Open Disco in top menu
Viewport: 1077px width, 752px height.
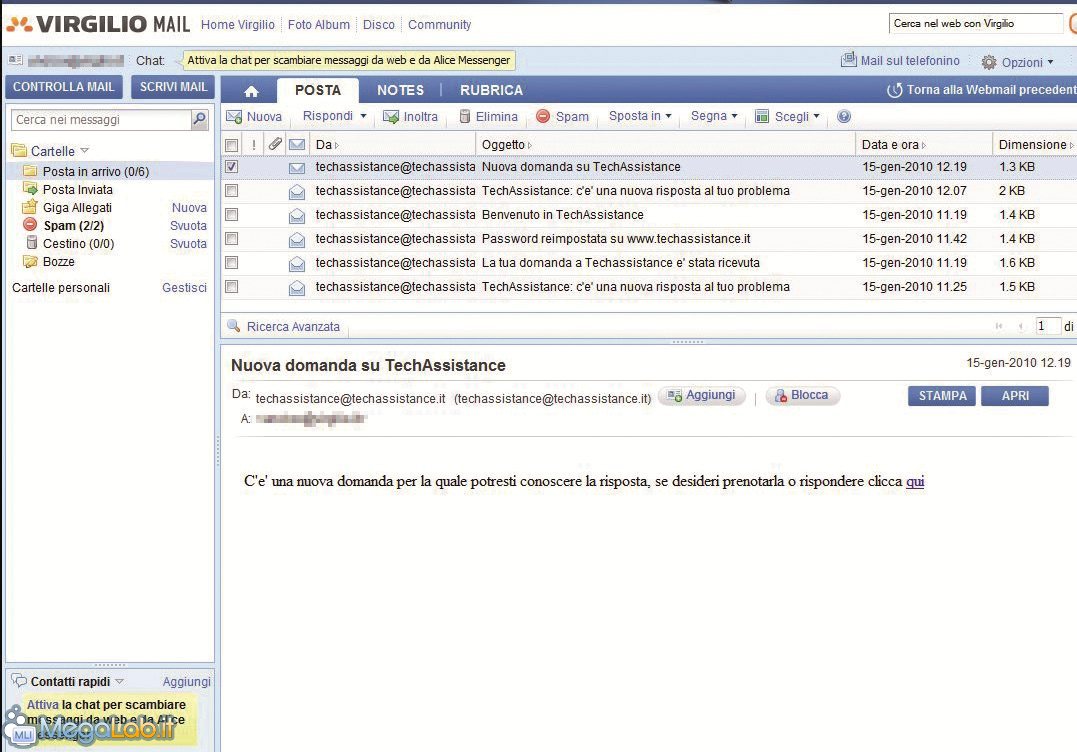[378, 25]
